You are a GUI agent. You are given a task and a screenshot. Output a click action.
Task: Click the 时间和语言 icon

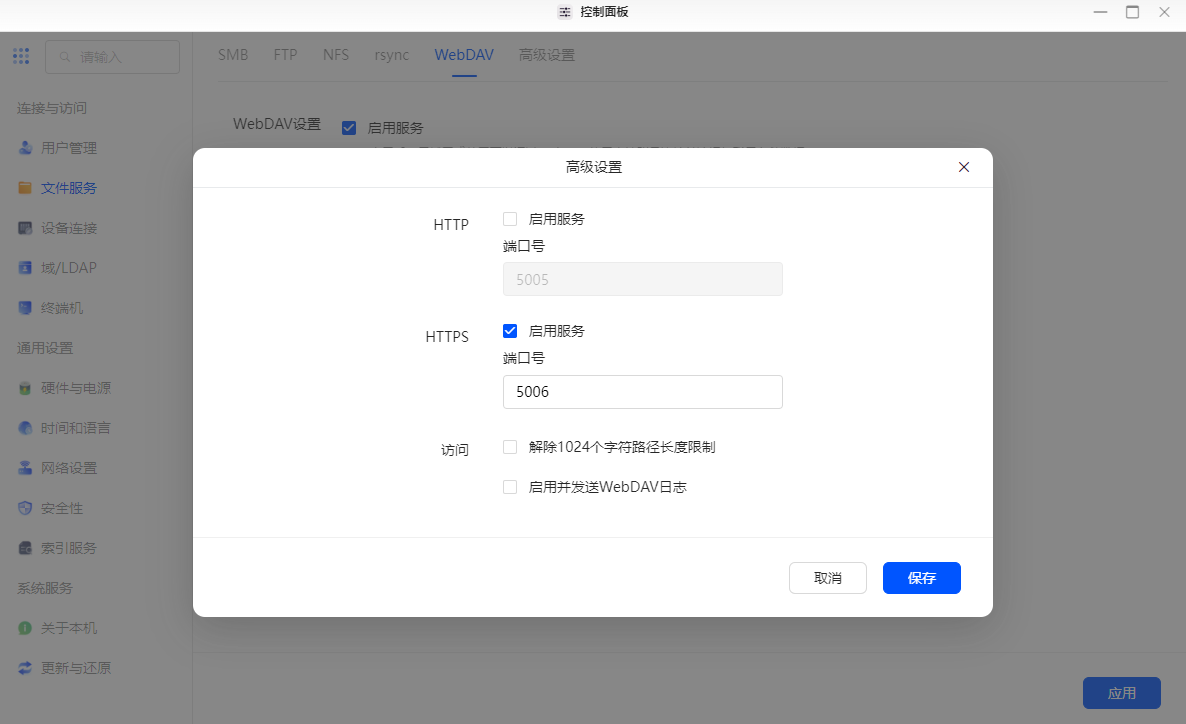click(x=25, y=428)
